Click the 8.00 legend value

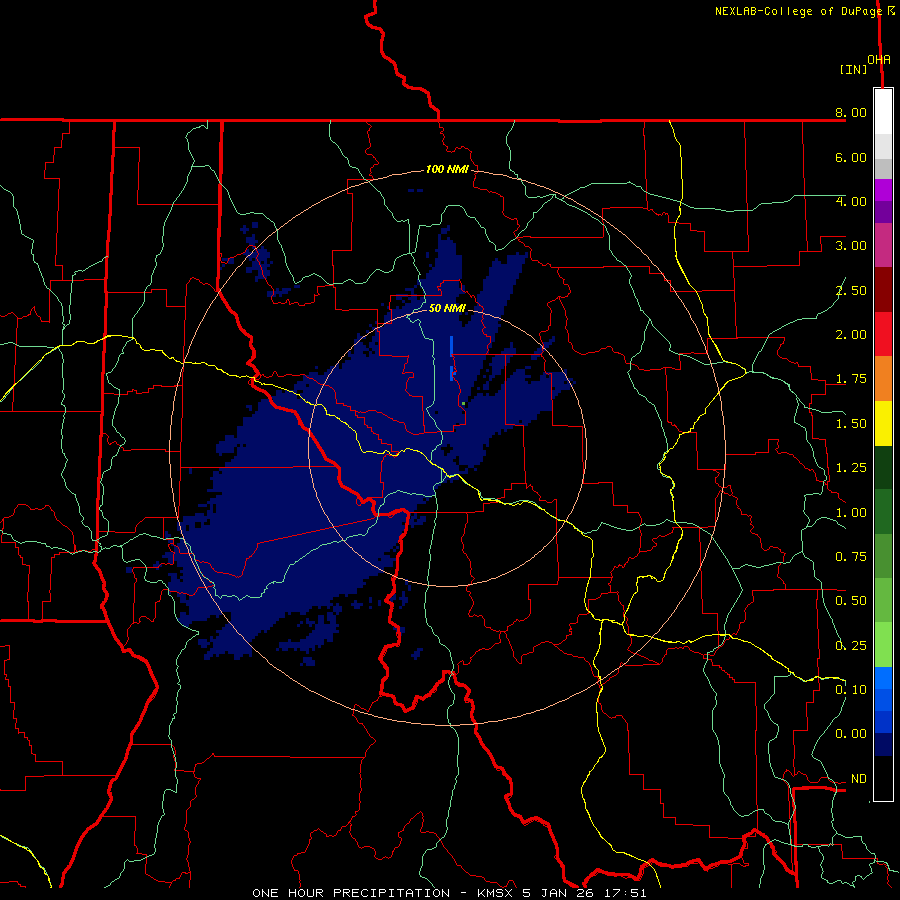click(x=851, y=112)
